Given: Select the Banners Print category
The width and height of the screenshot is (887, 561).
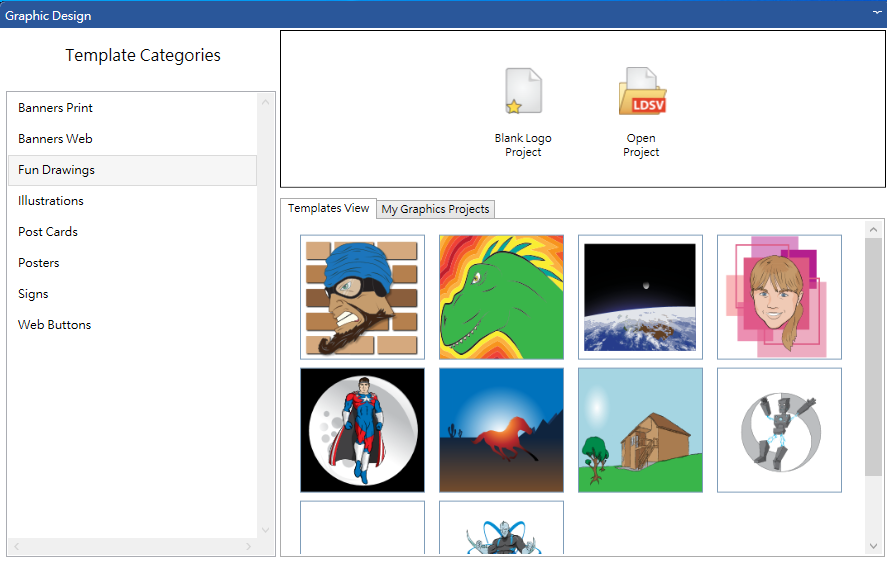Looking at the screenshot, I should (132, 108).
